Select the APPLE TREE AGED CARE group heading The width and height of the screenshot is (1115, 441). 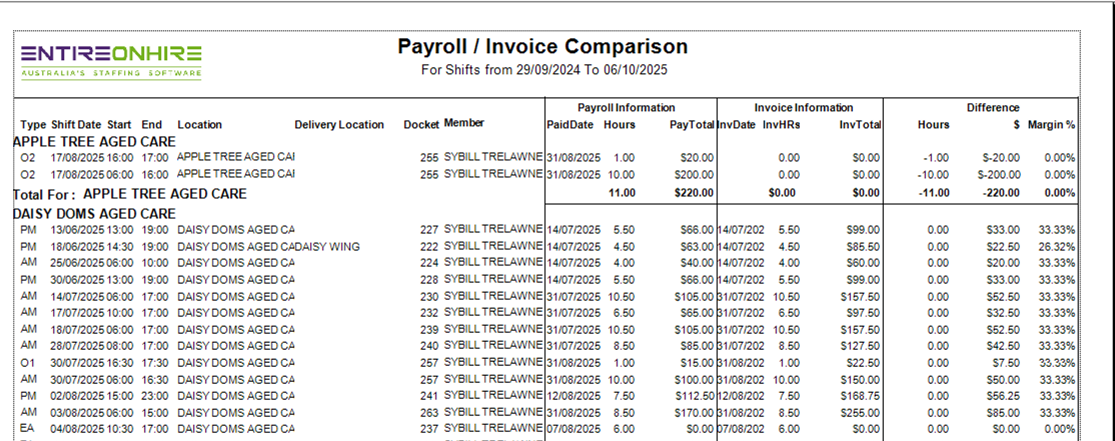tap(94, 141)
